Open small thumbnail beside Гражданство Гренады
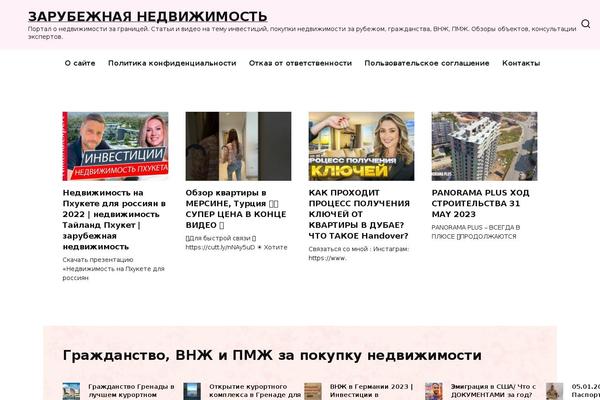Screen dimensions: 600x400 click(72, 391)
